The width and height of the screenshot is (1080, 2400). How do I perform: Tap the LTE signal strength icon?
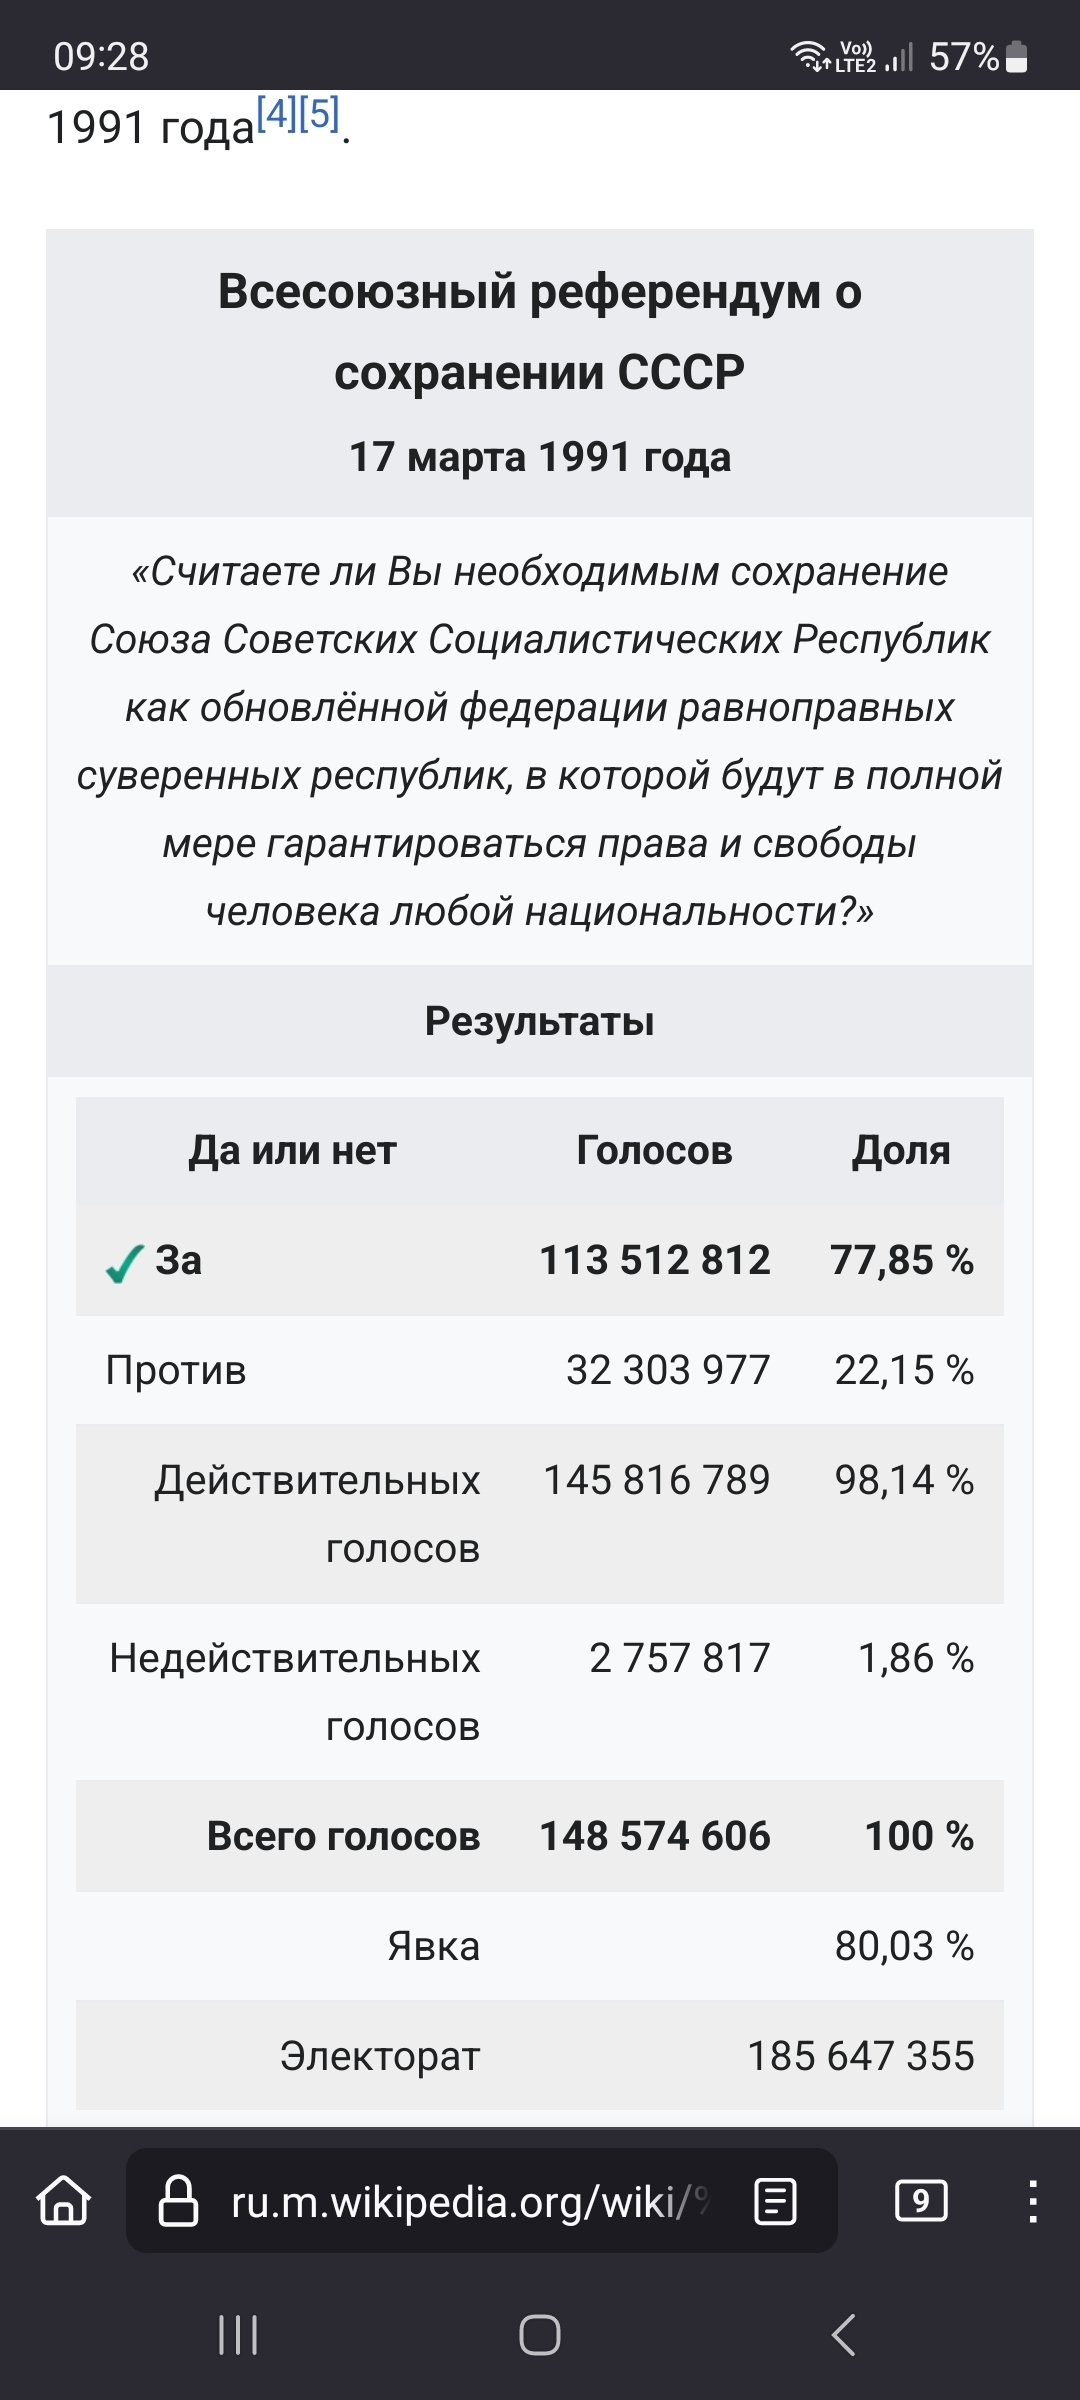pos(899,57)
